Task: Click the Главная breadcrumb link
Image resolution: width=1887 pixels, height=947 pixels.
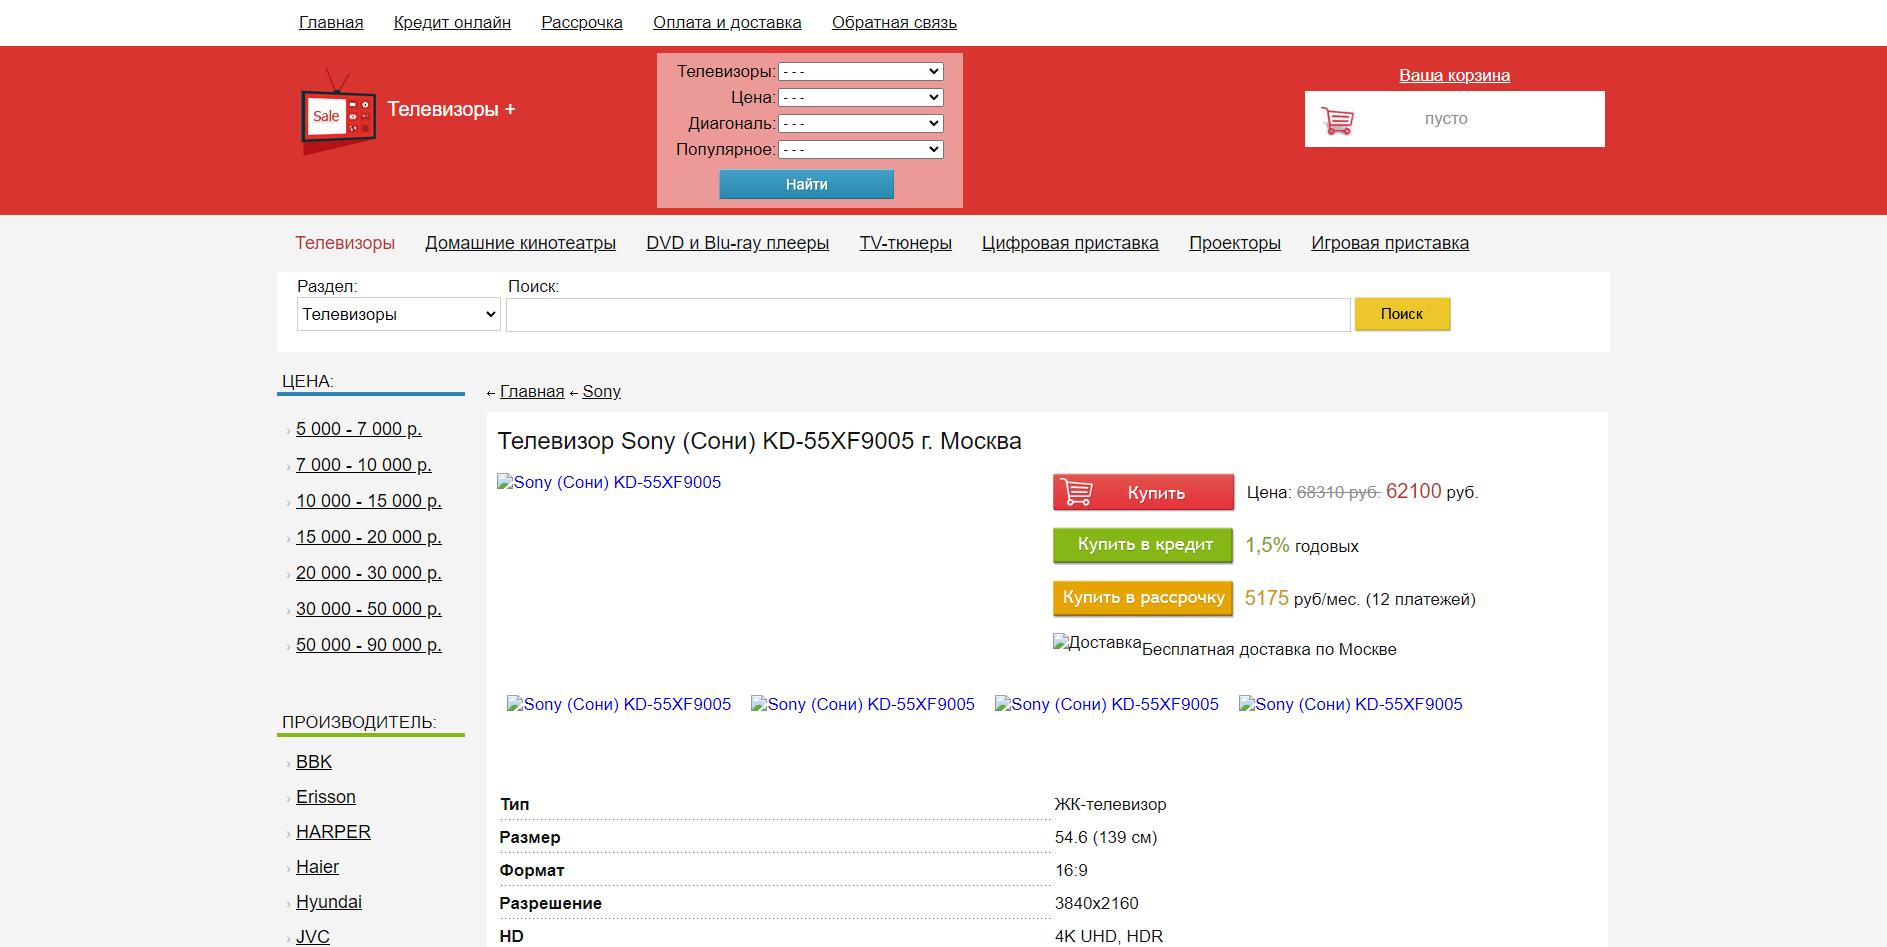Action: coord(532,391)
